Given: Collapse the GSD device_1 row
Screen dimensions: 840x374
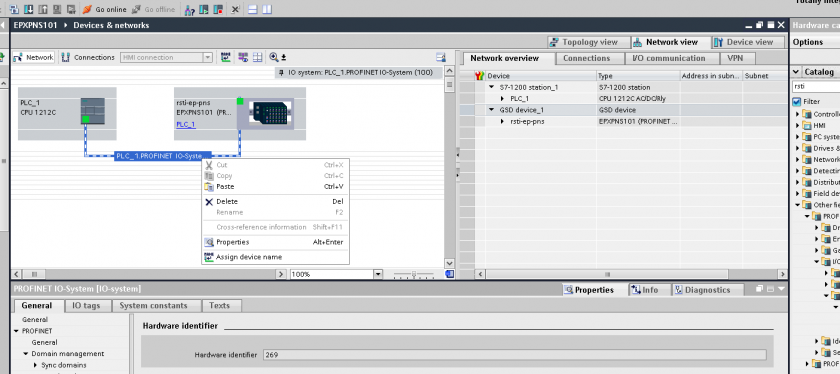Looking at the screenshot, I should (x=492, y=110).
